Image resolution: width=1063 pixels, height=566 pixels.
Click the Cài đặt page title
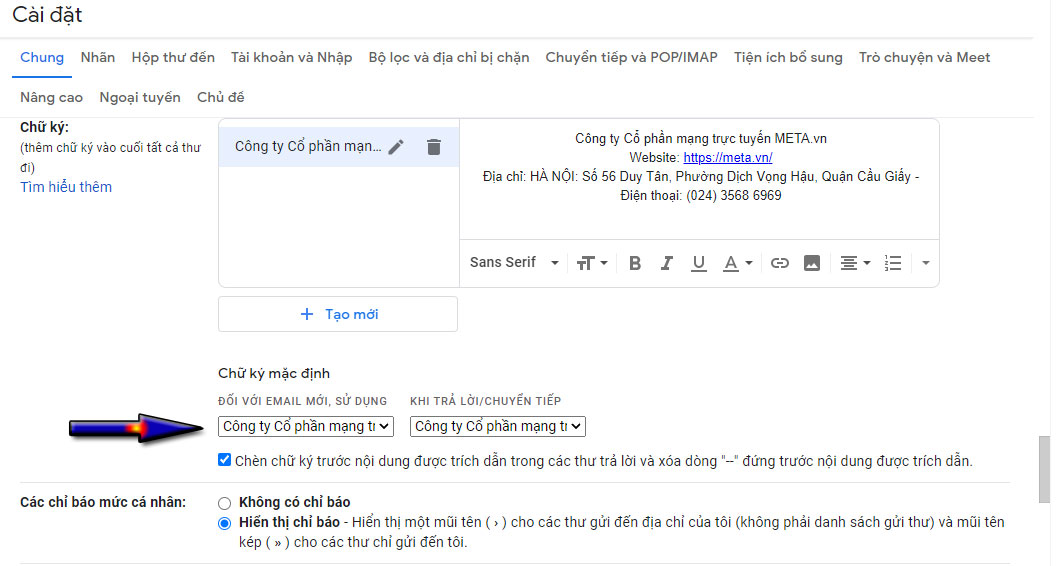click(47, 15)
